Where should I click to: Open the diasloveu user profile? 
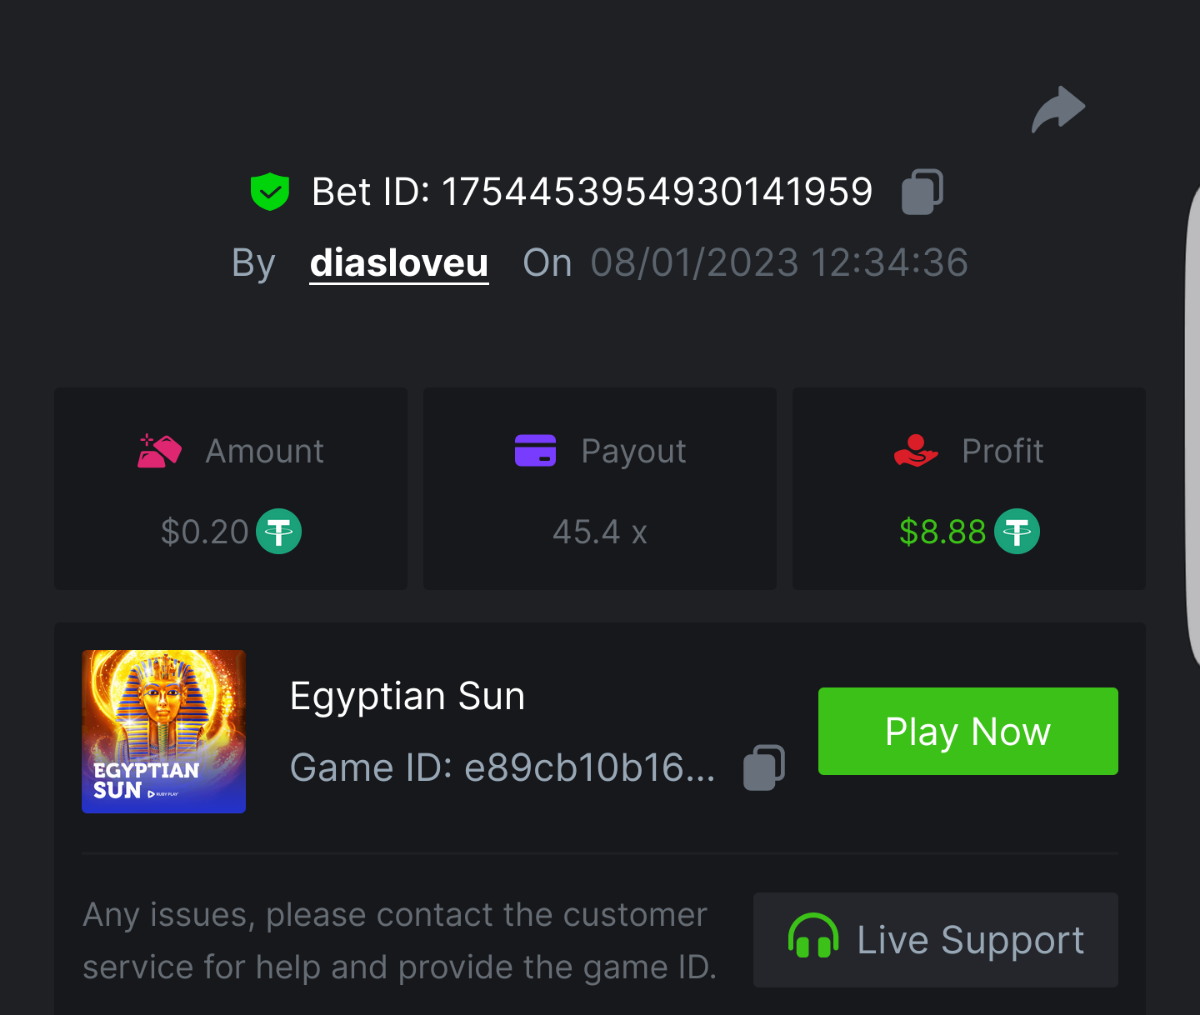coord(399,263)
